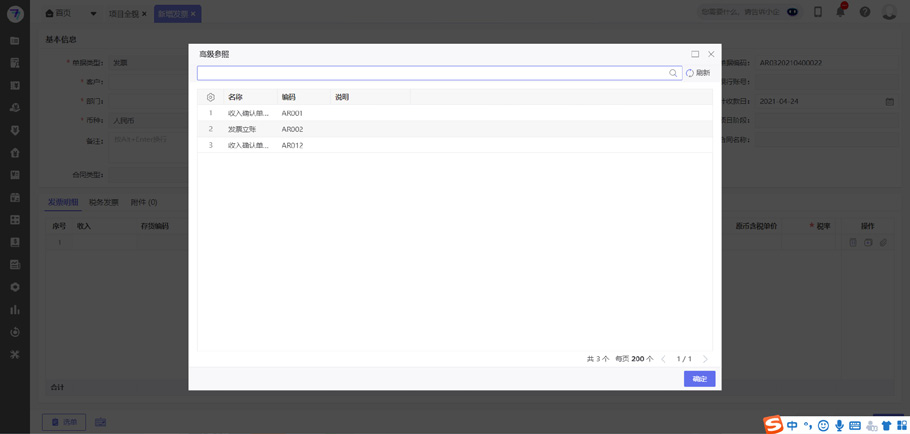The height and width of the screenshot is (434, 910).
Task: Click the 确定 confirm button
Action: (x=699, y=379)
